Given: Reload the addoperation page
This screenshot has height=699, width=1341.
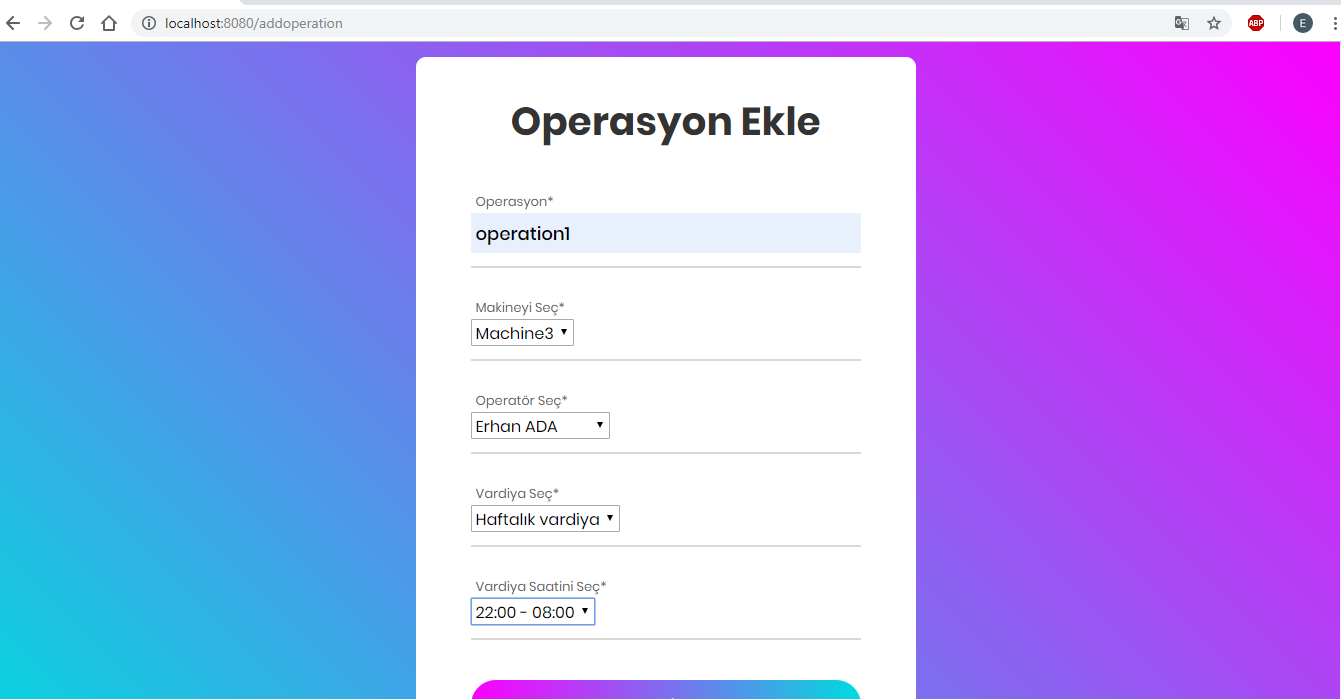Looking at the screenshot, I should (x=77, y=23).
